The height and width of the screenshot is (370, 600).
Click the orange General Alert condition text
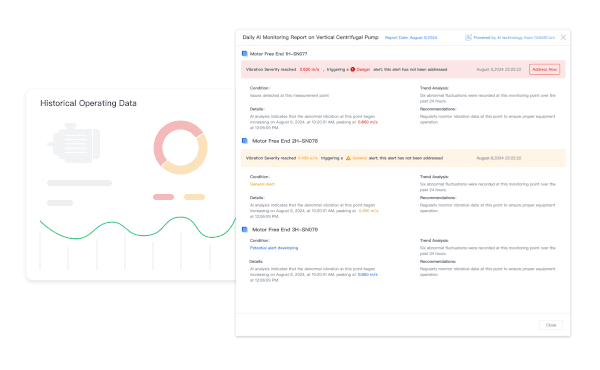262,184
